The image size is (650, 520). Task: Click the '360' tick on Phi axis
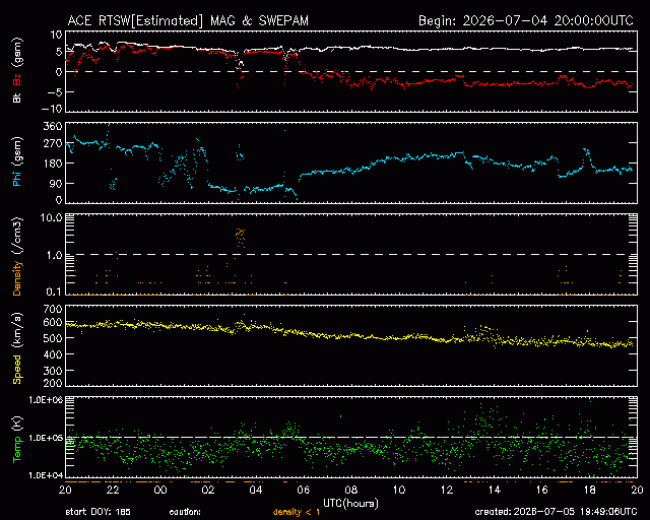53,126
